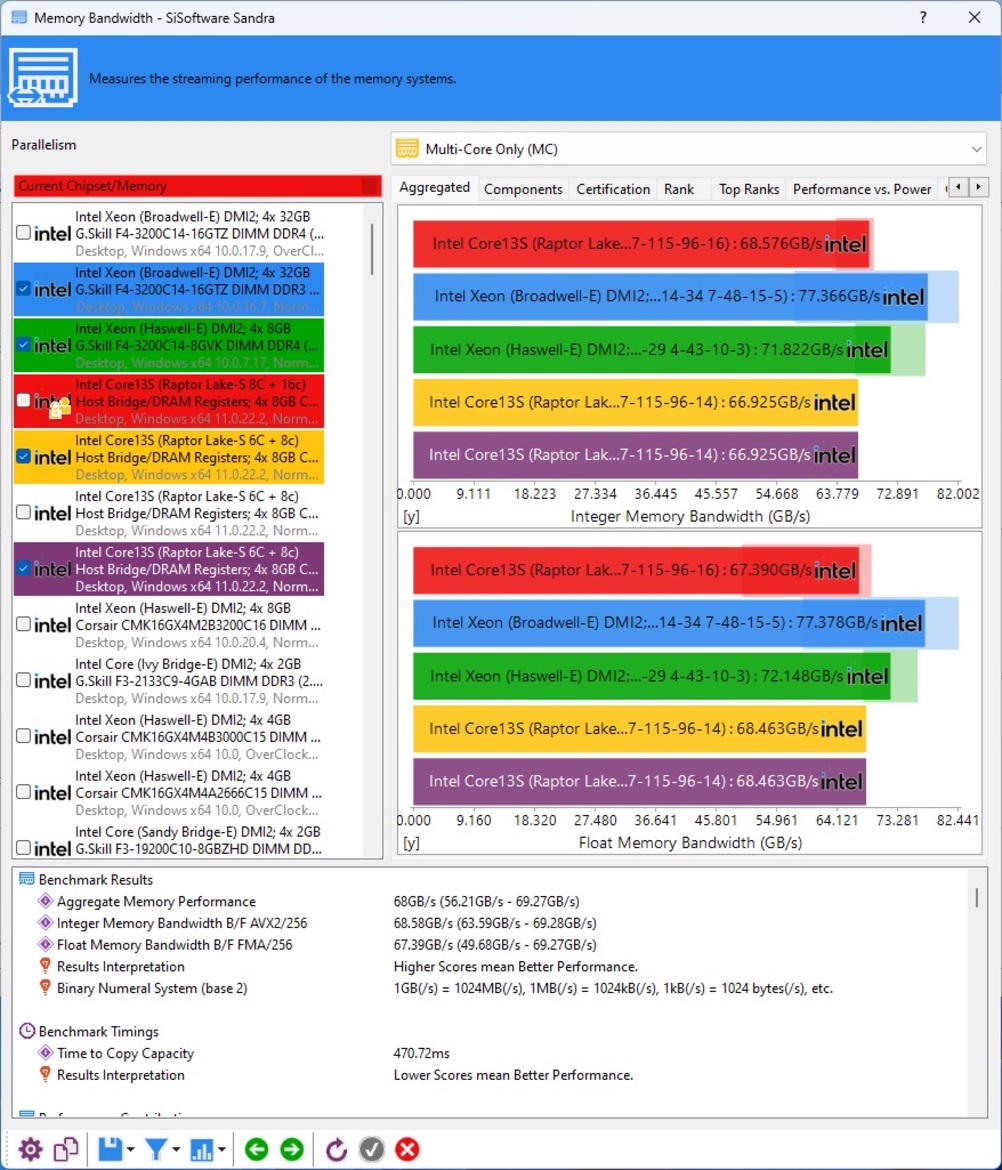Click red Raptor Lake 68.576GB/s integer bar
The image size is (1002, 1170).
point(642,244)
